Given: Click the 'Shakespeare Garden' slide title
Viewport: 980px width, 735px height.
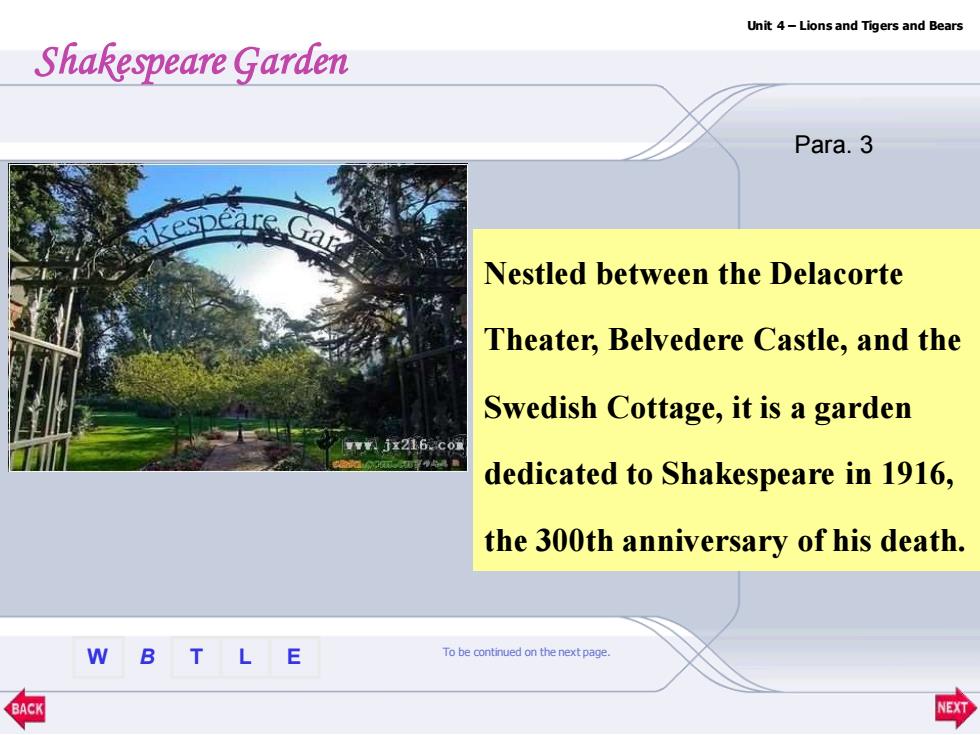Looking at the screenshot, I should 191,62.
